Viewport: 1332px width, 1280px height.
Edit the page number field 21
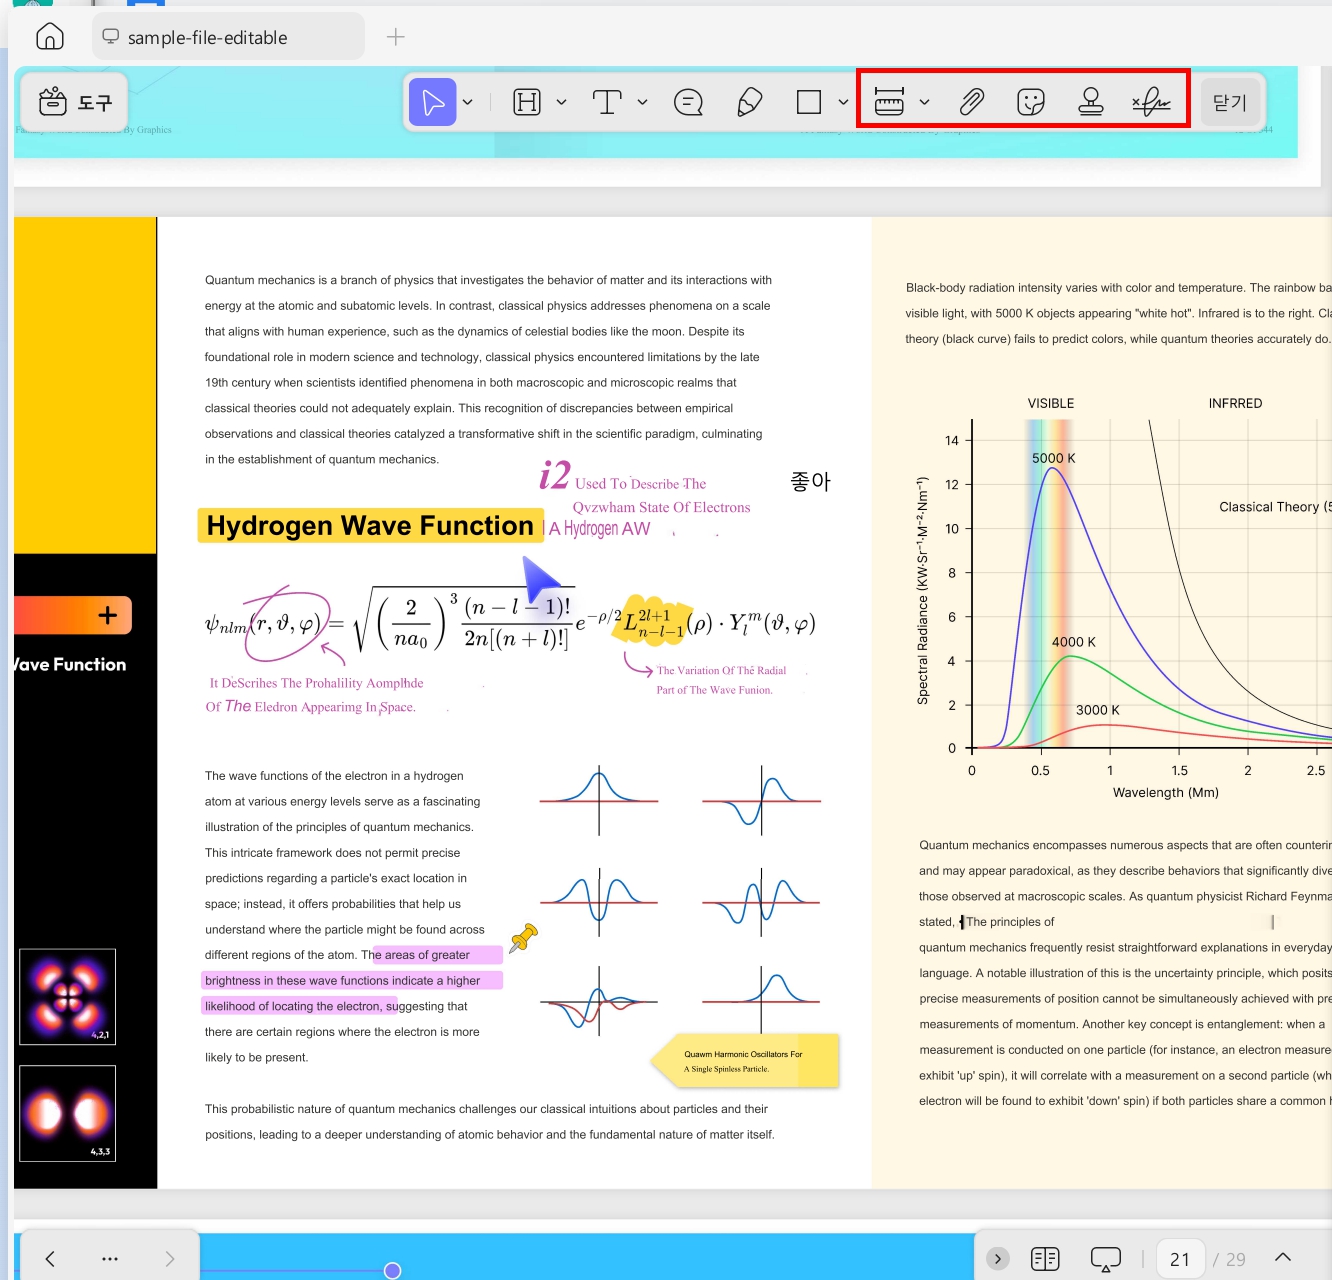pos(1180,1259)
